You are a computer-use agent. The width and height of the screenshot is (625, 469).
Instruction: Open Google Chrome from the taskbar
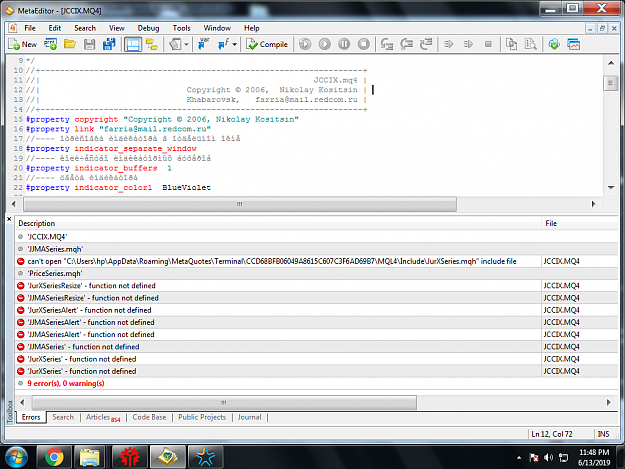point(54,457)
